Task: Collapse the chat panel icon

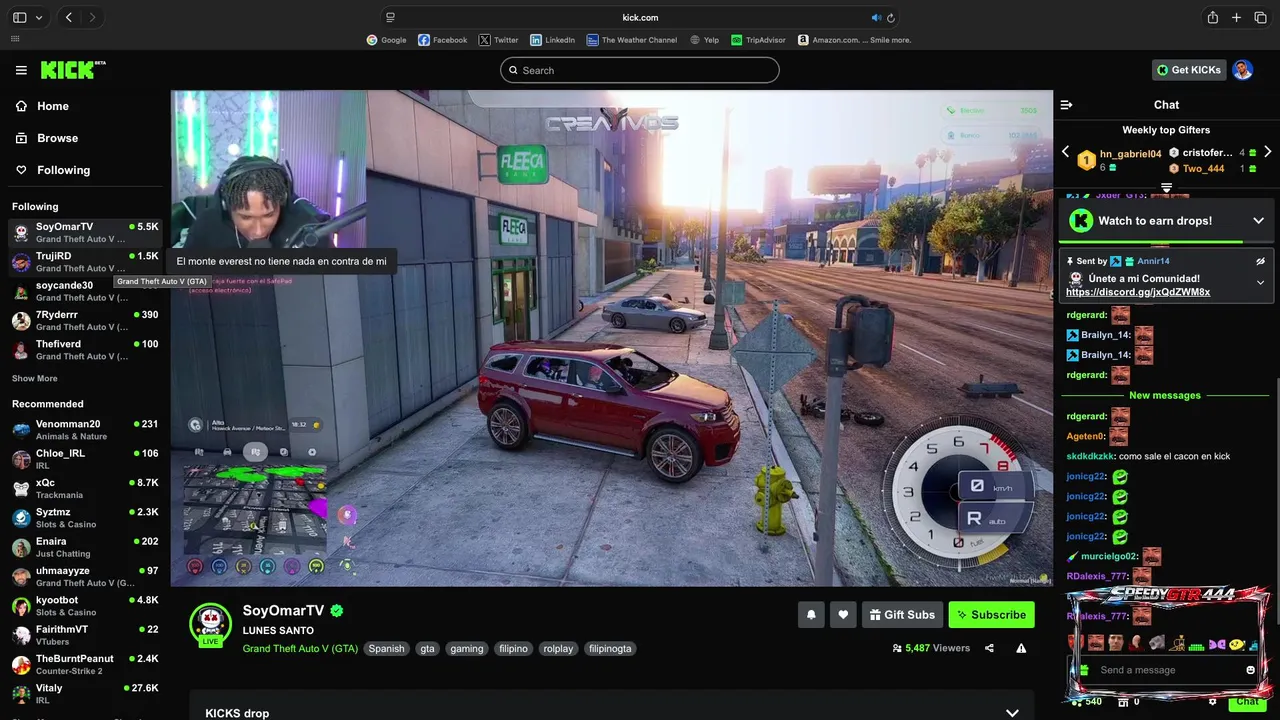Action: tap(1066, 105)
